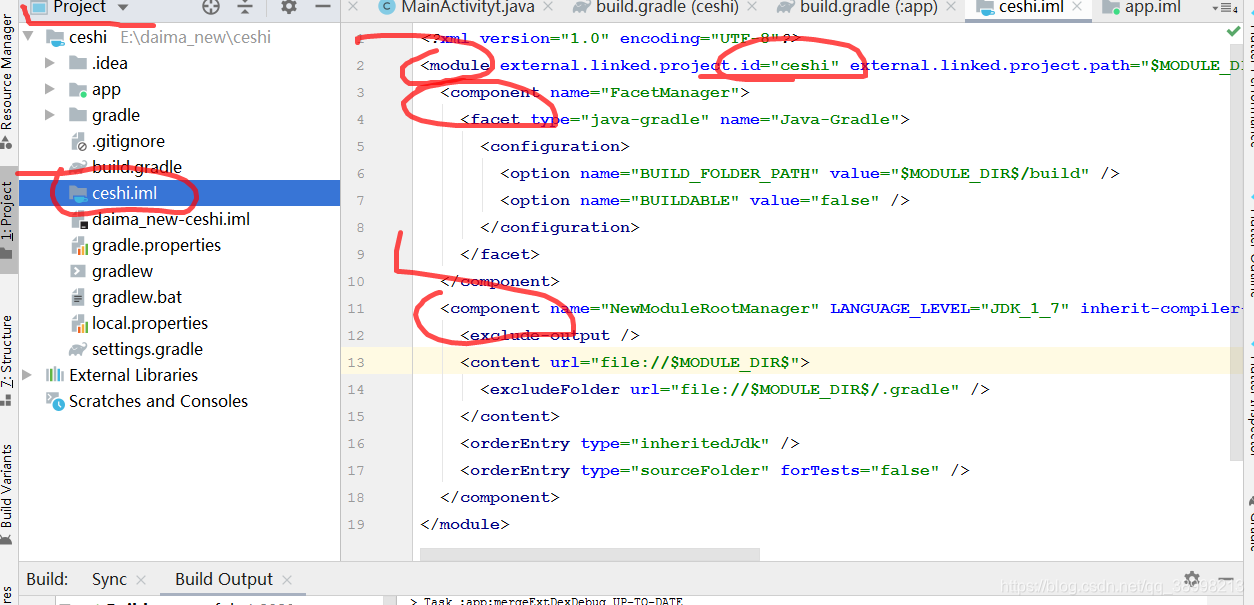Viewport: 1254px width, 605px height.
Task: Click the gradlew script file icon
Action: 78,271
